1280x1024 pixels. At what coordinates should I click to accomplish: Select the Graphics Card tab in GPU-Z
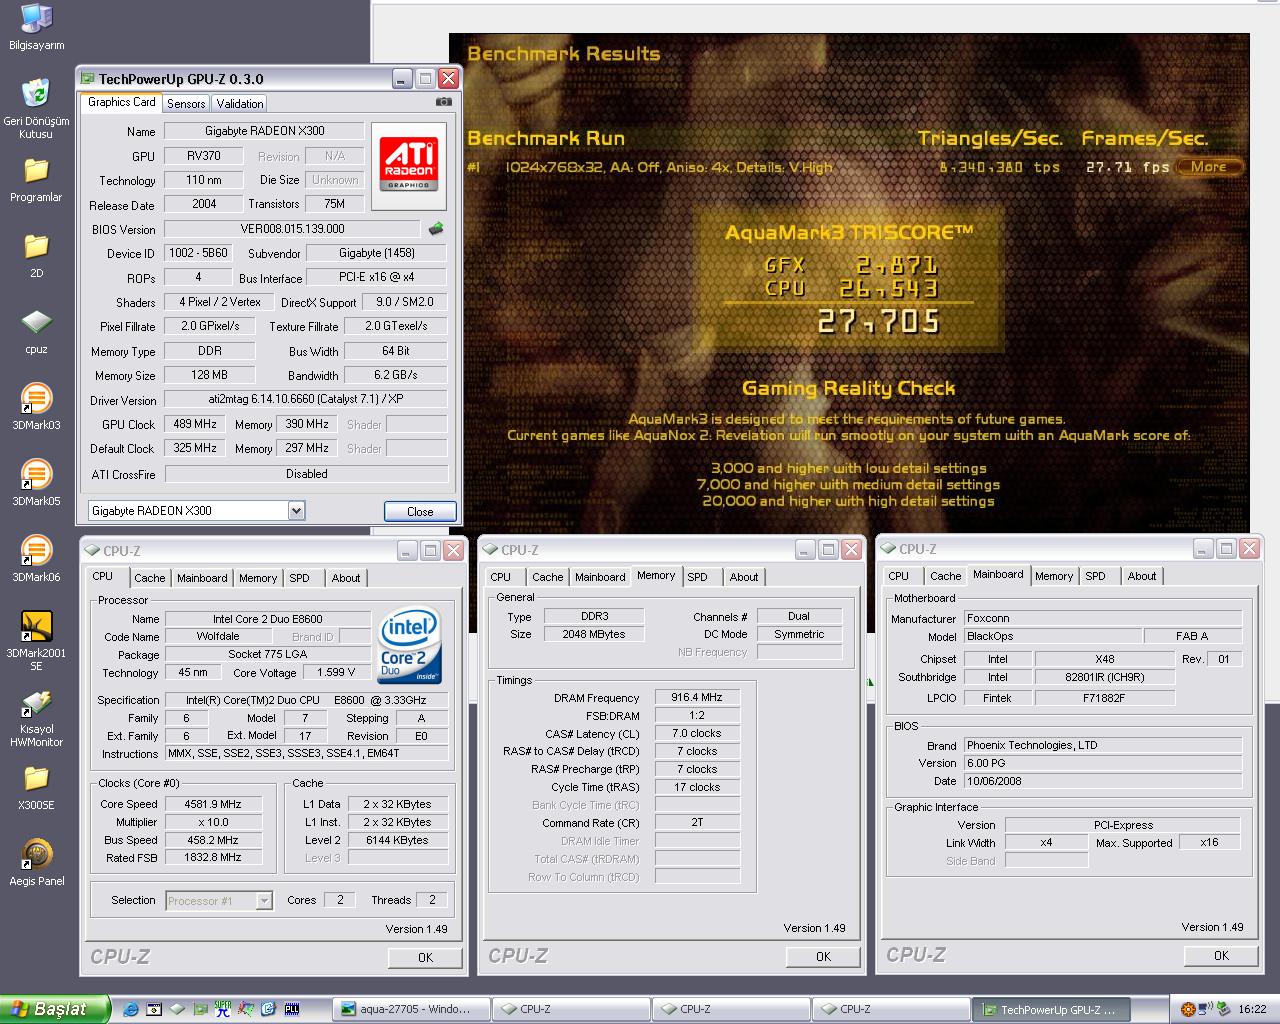122,102
